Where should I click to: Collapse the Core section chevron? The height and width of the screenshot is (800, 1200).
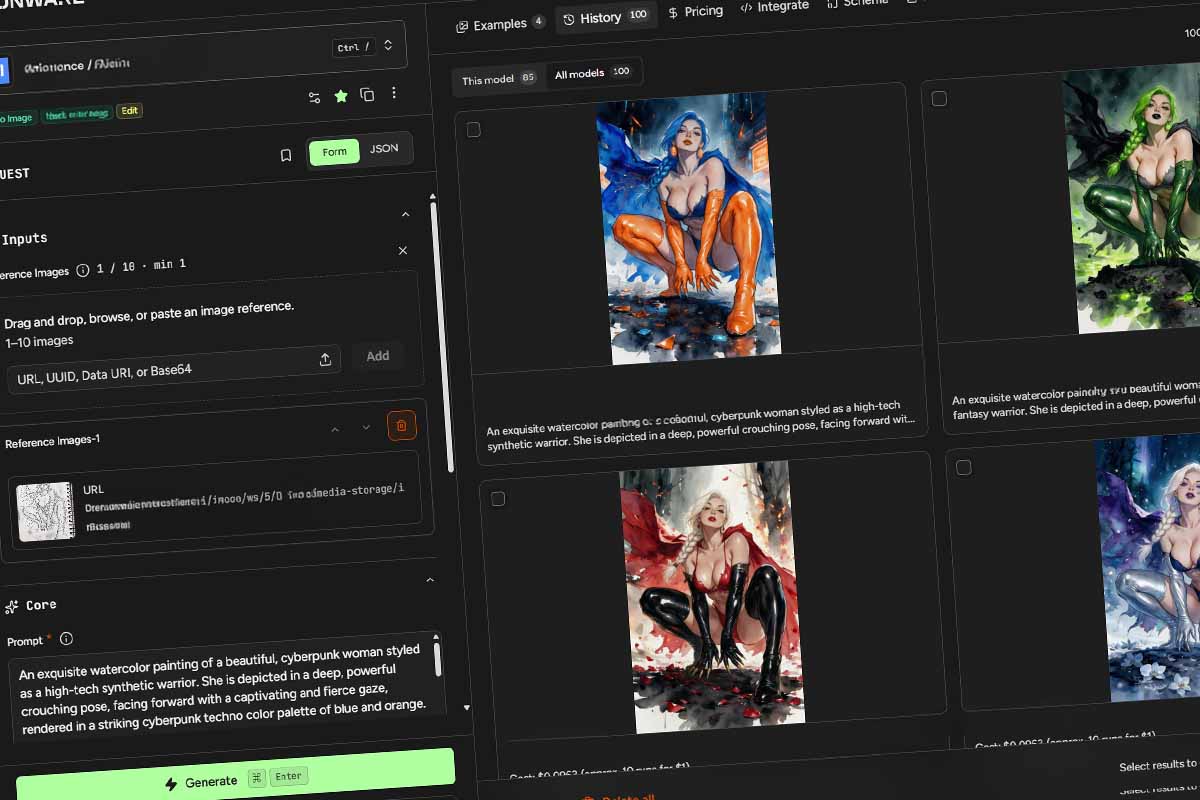coord(430,580)
